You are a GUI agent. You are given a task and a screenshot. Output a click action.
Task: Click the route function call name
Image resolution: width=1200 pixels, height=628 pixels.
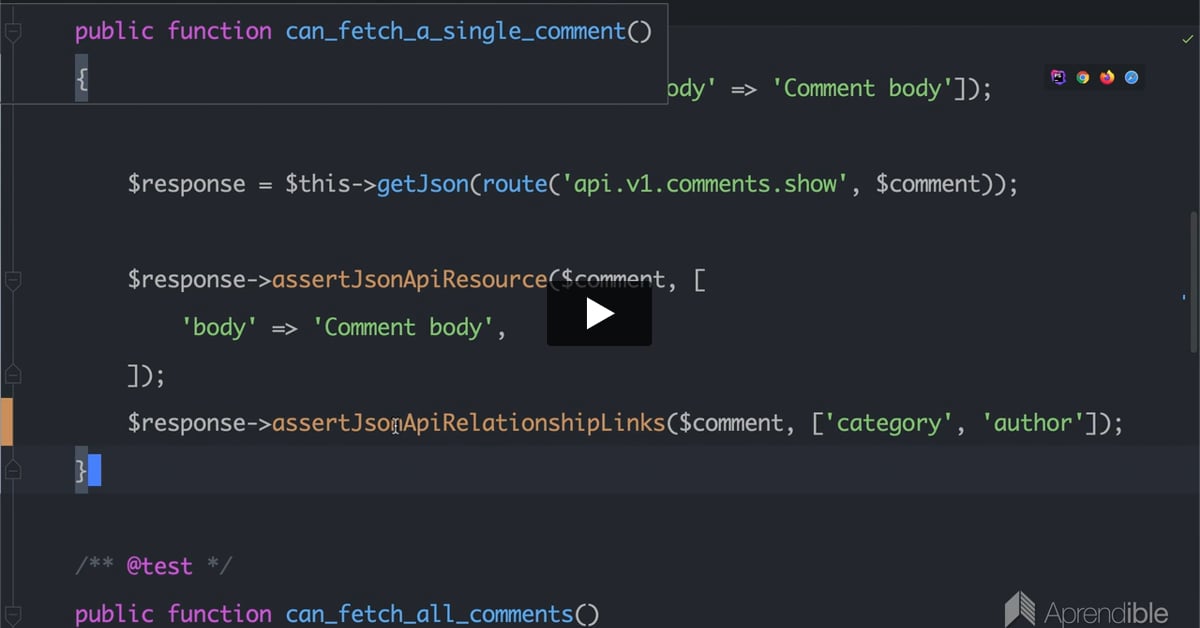click(x=515, y=184)
